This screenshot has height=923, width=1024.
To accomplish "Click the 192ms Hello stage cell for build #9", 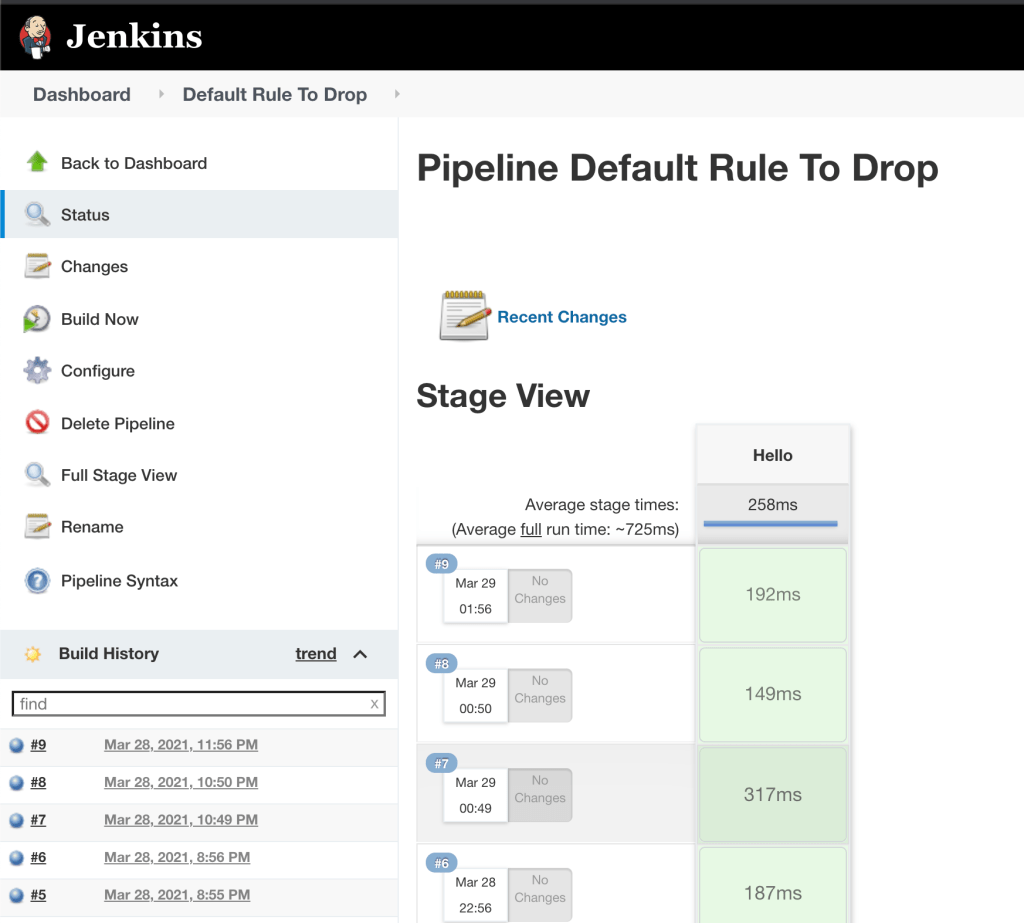I will (x=772, y=595).
